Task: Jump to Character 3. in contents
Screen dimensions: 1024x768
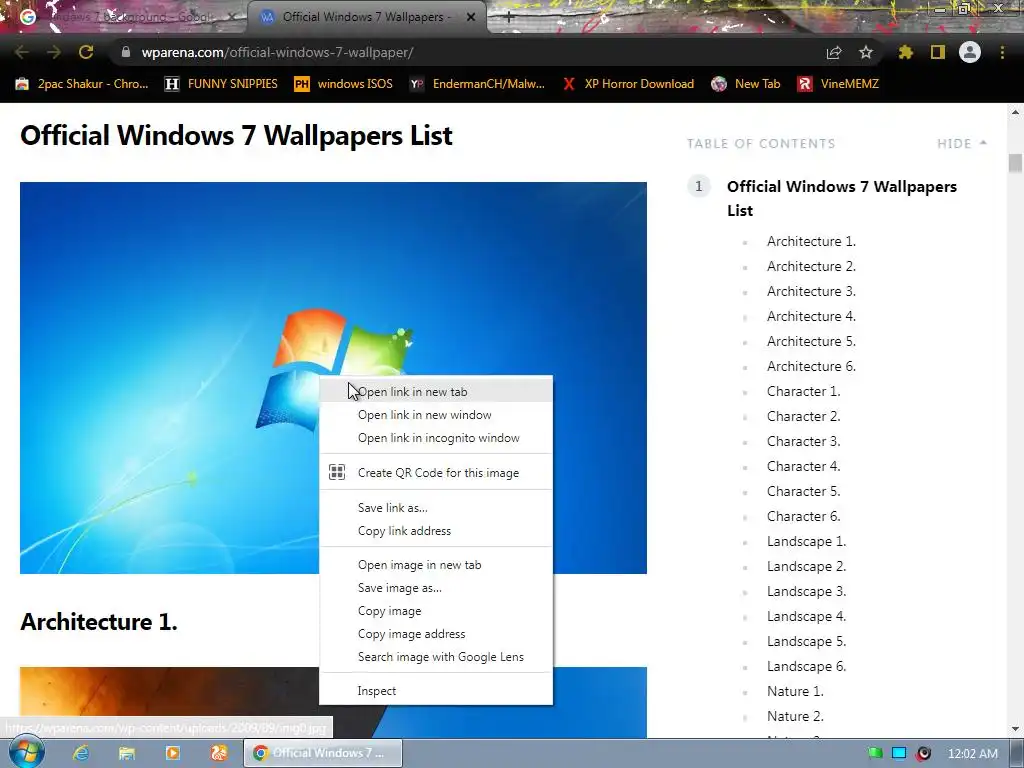Action: tap(803, 441)
